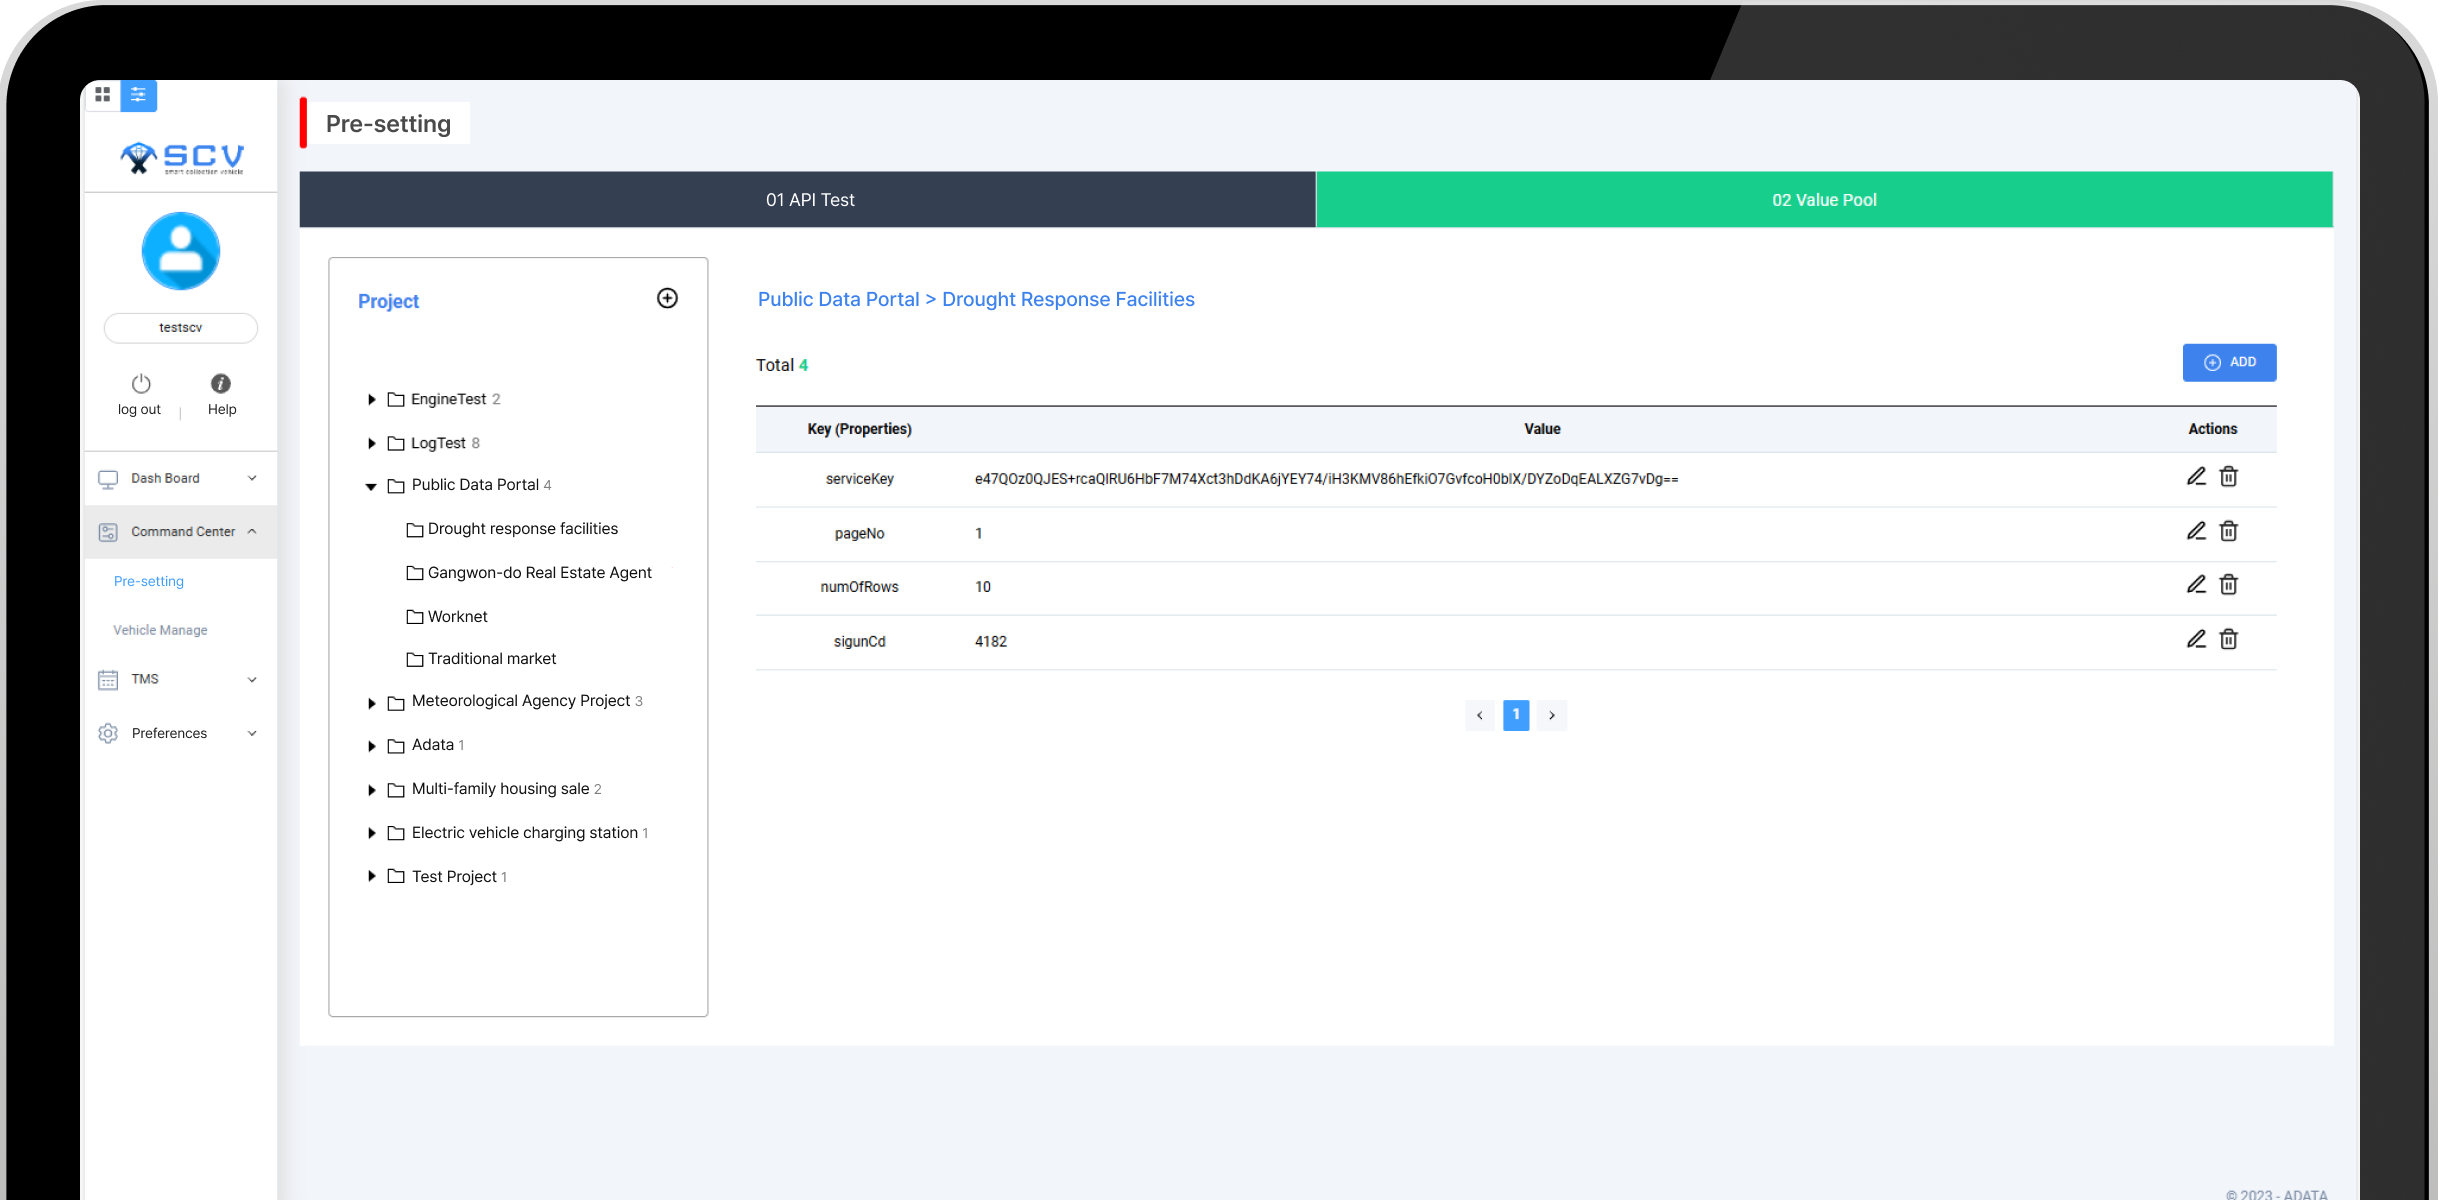This screenshot has width=2440, height=1200.
Task: Click the Key (Properties) column header
Action: pyautogui.click(x=859, y=429)
